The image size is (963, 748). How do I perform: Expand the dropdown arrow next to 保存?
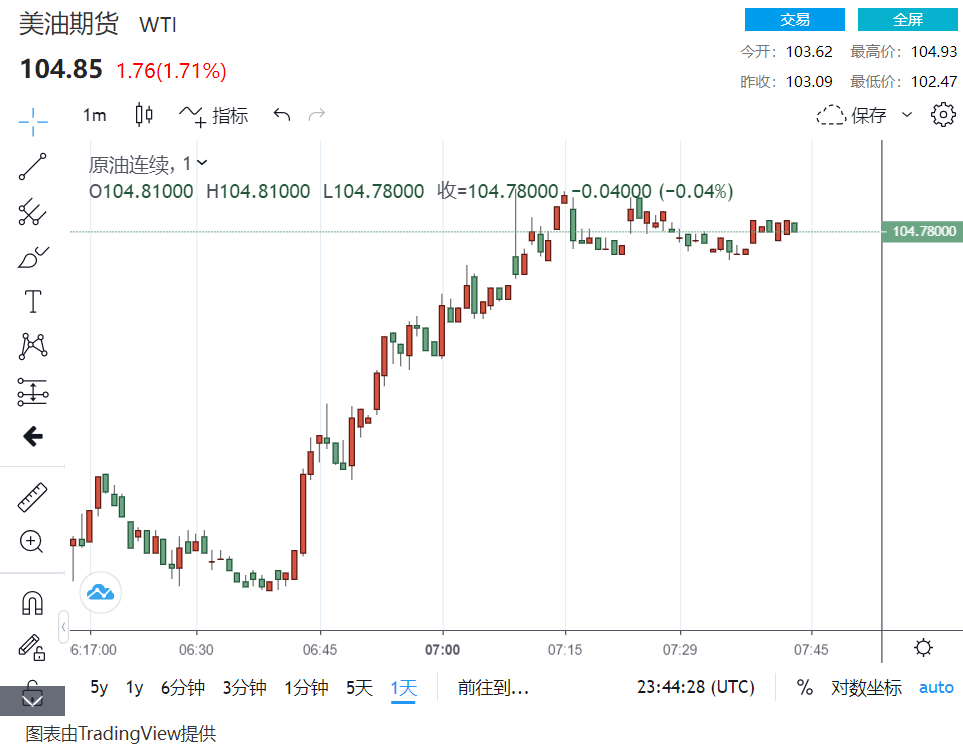coord(907,115)
